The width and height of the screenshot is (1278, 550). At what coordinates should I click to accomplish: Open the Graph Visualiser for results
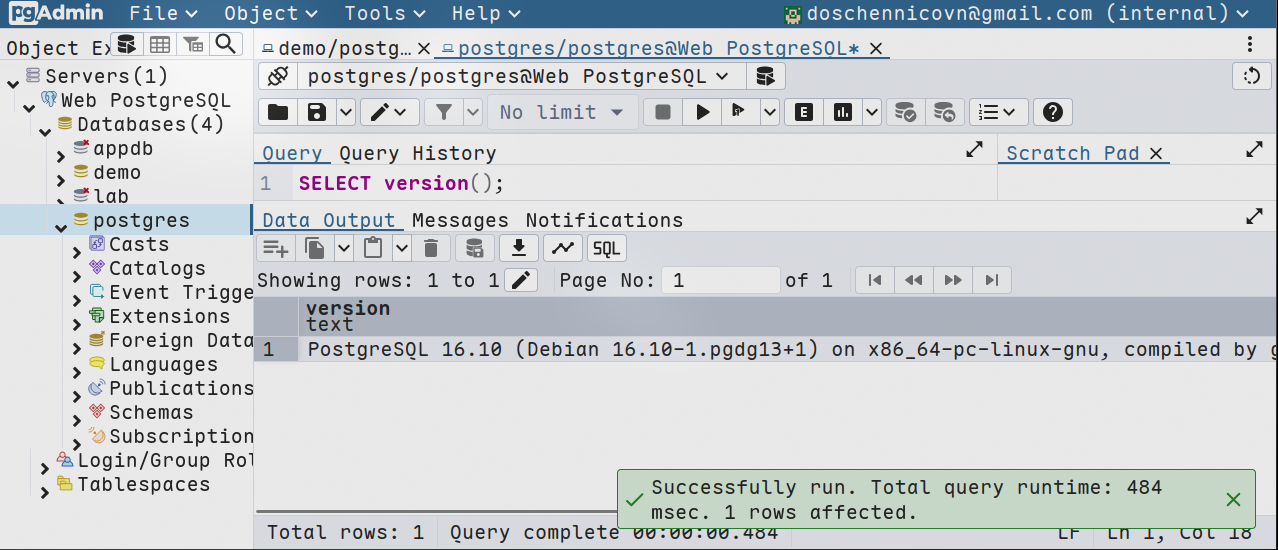click(x=563, y=248)
